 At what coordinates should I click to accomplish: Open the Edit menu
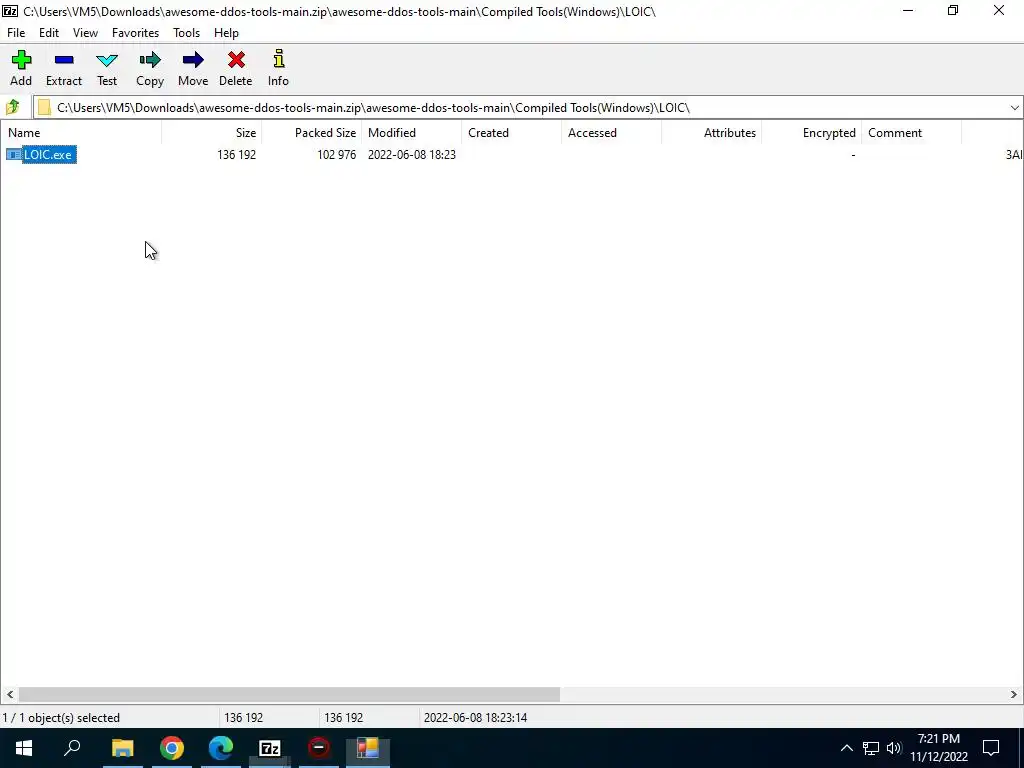point(49,33)
